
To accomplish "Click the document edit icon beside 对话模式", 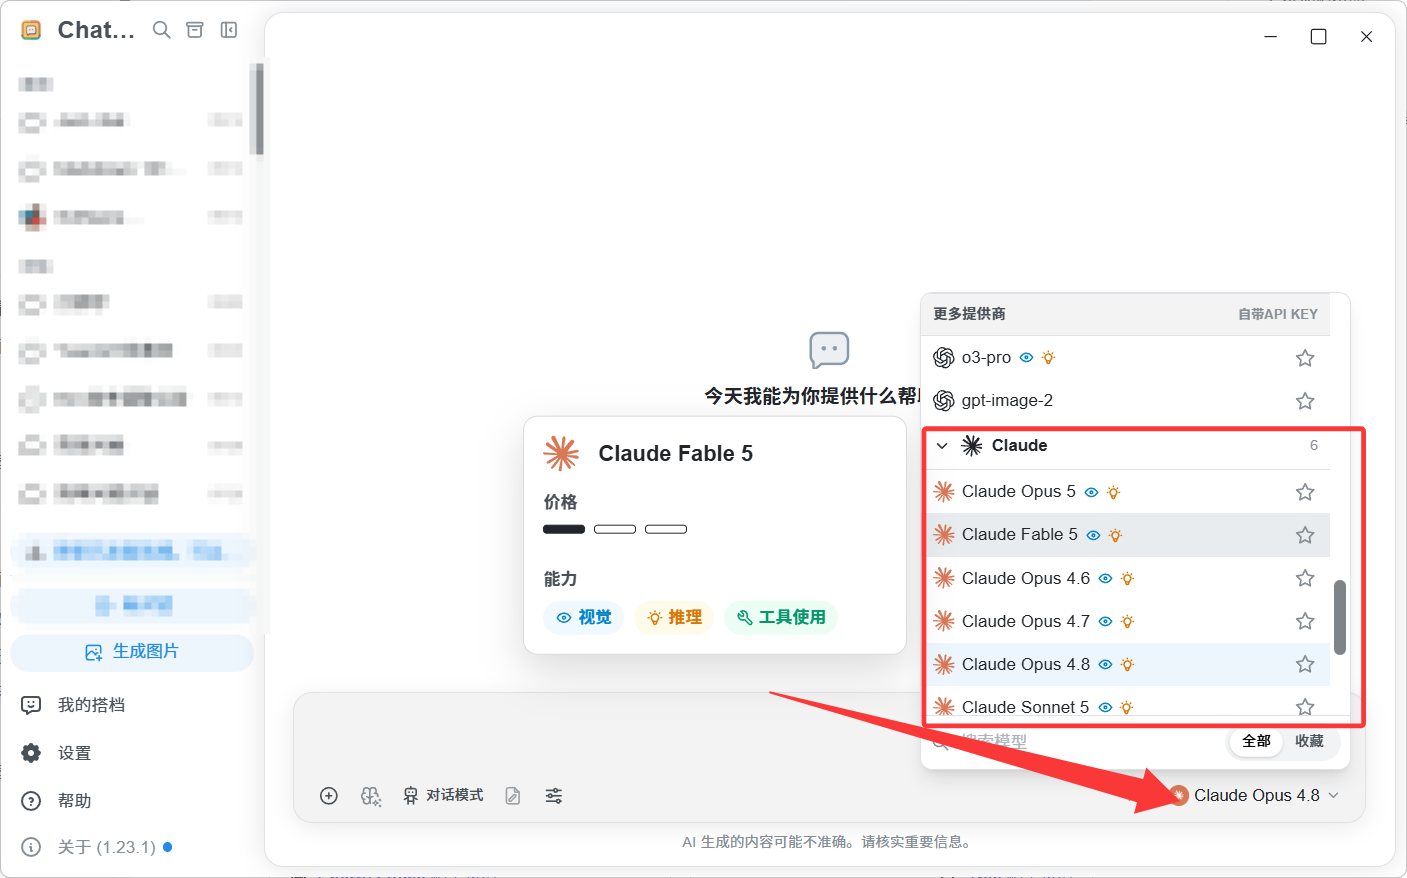I will (513, 796).
